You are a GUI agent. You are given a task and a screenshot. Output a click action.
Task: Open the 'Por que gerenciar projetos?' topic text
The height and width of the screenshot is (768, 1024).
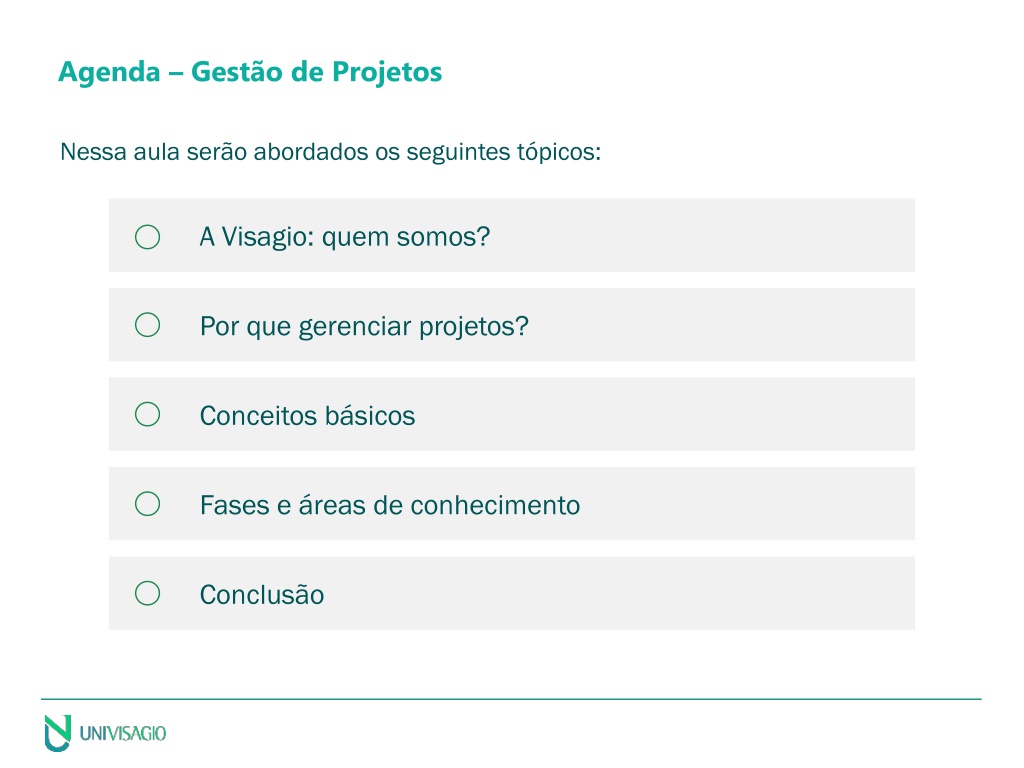364,327
